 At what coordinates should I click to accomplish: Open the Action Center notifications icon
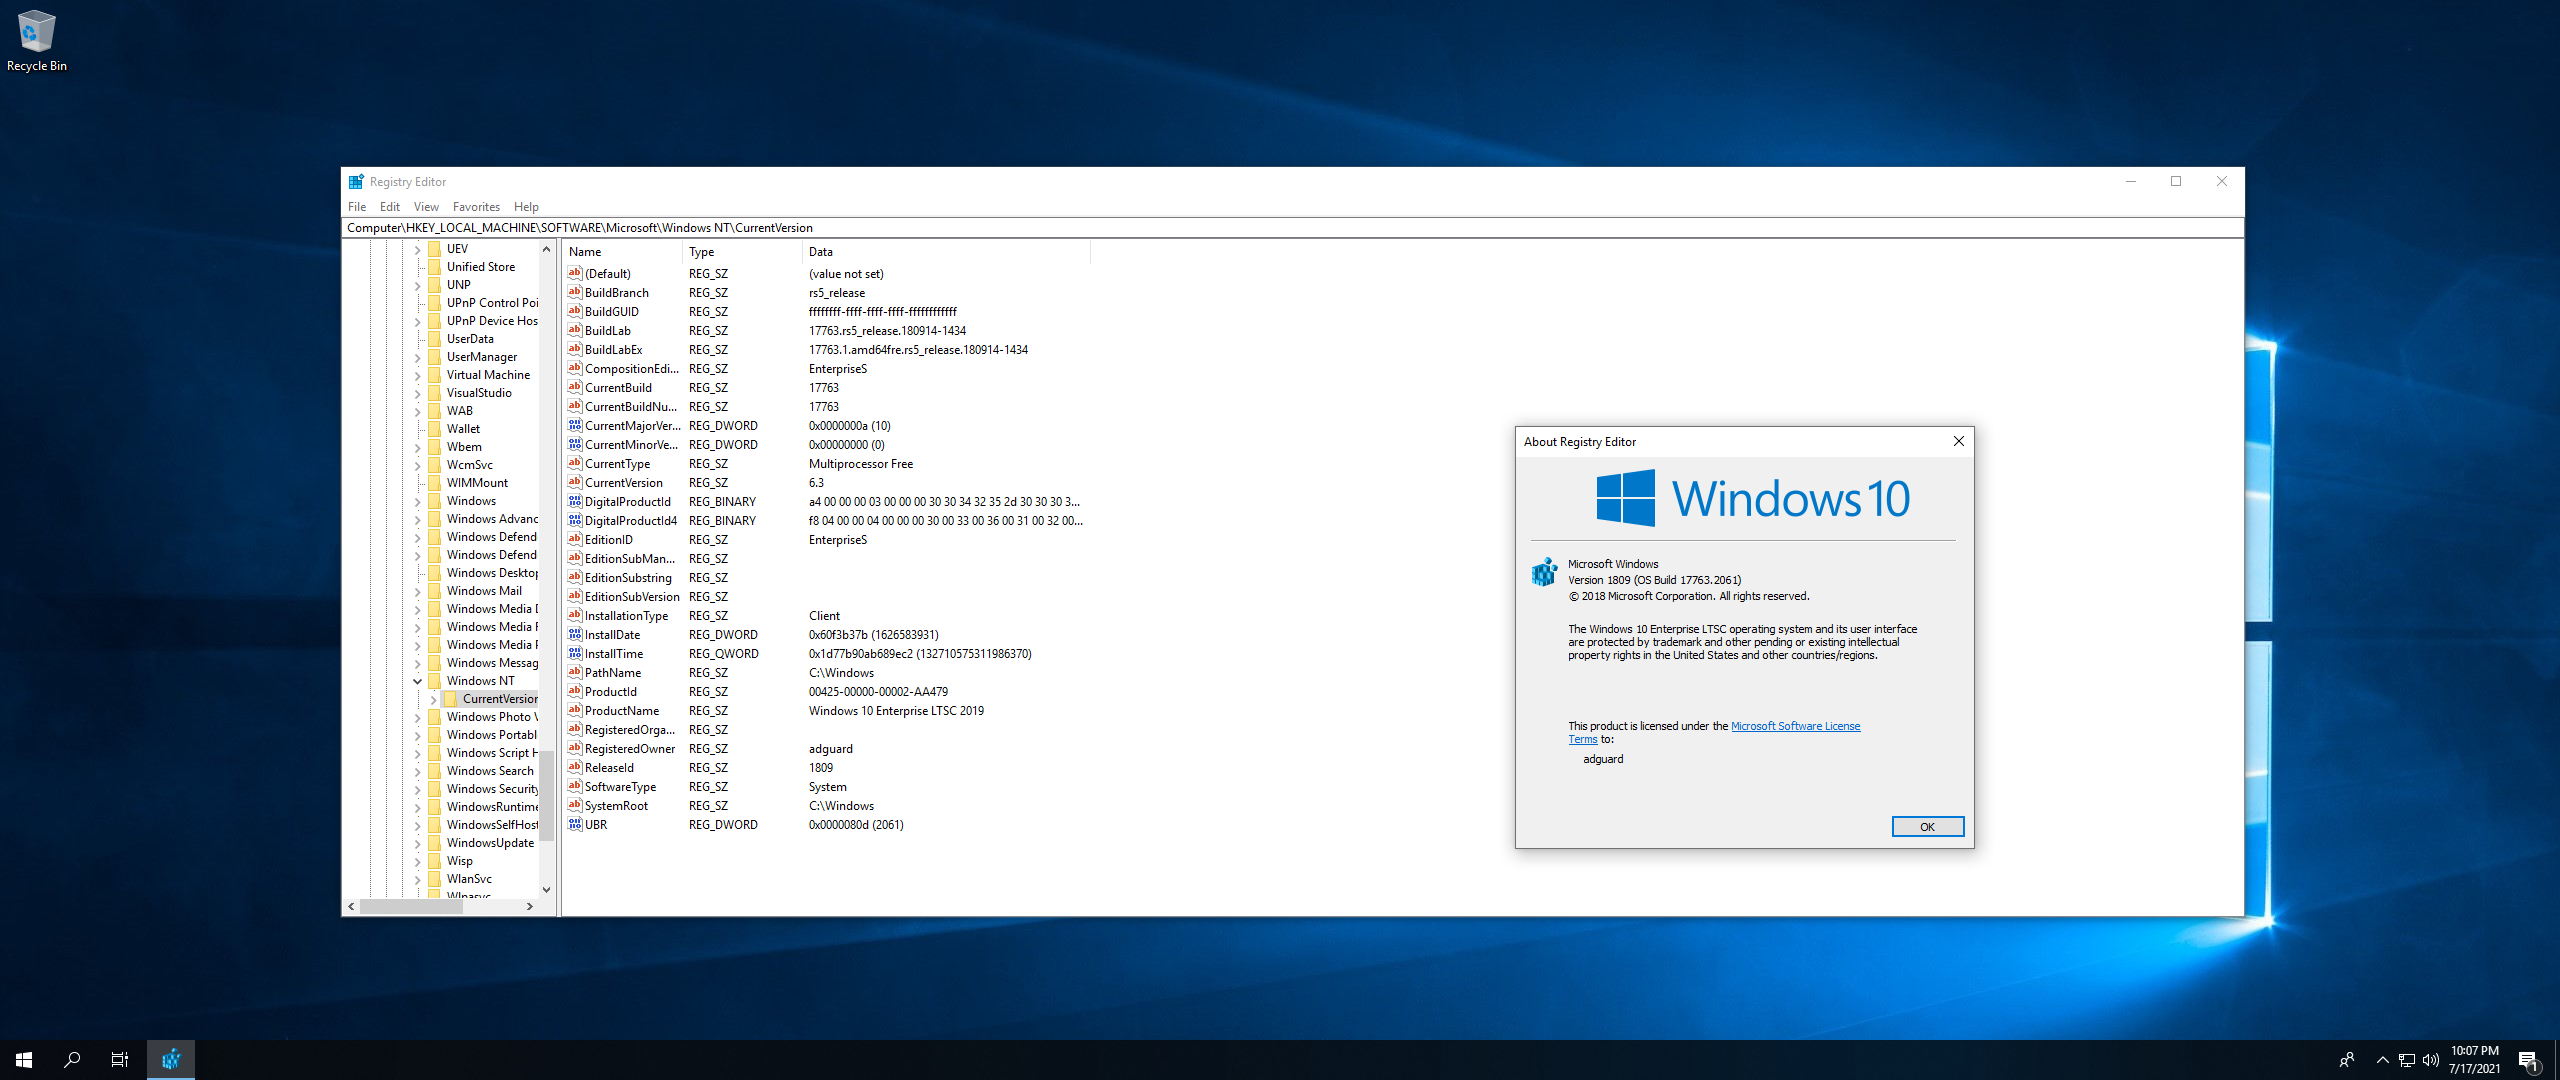(x=2528, y=1060)
